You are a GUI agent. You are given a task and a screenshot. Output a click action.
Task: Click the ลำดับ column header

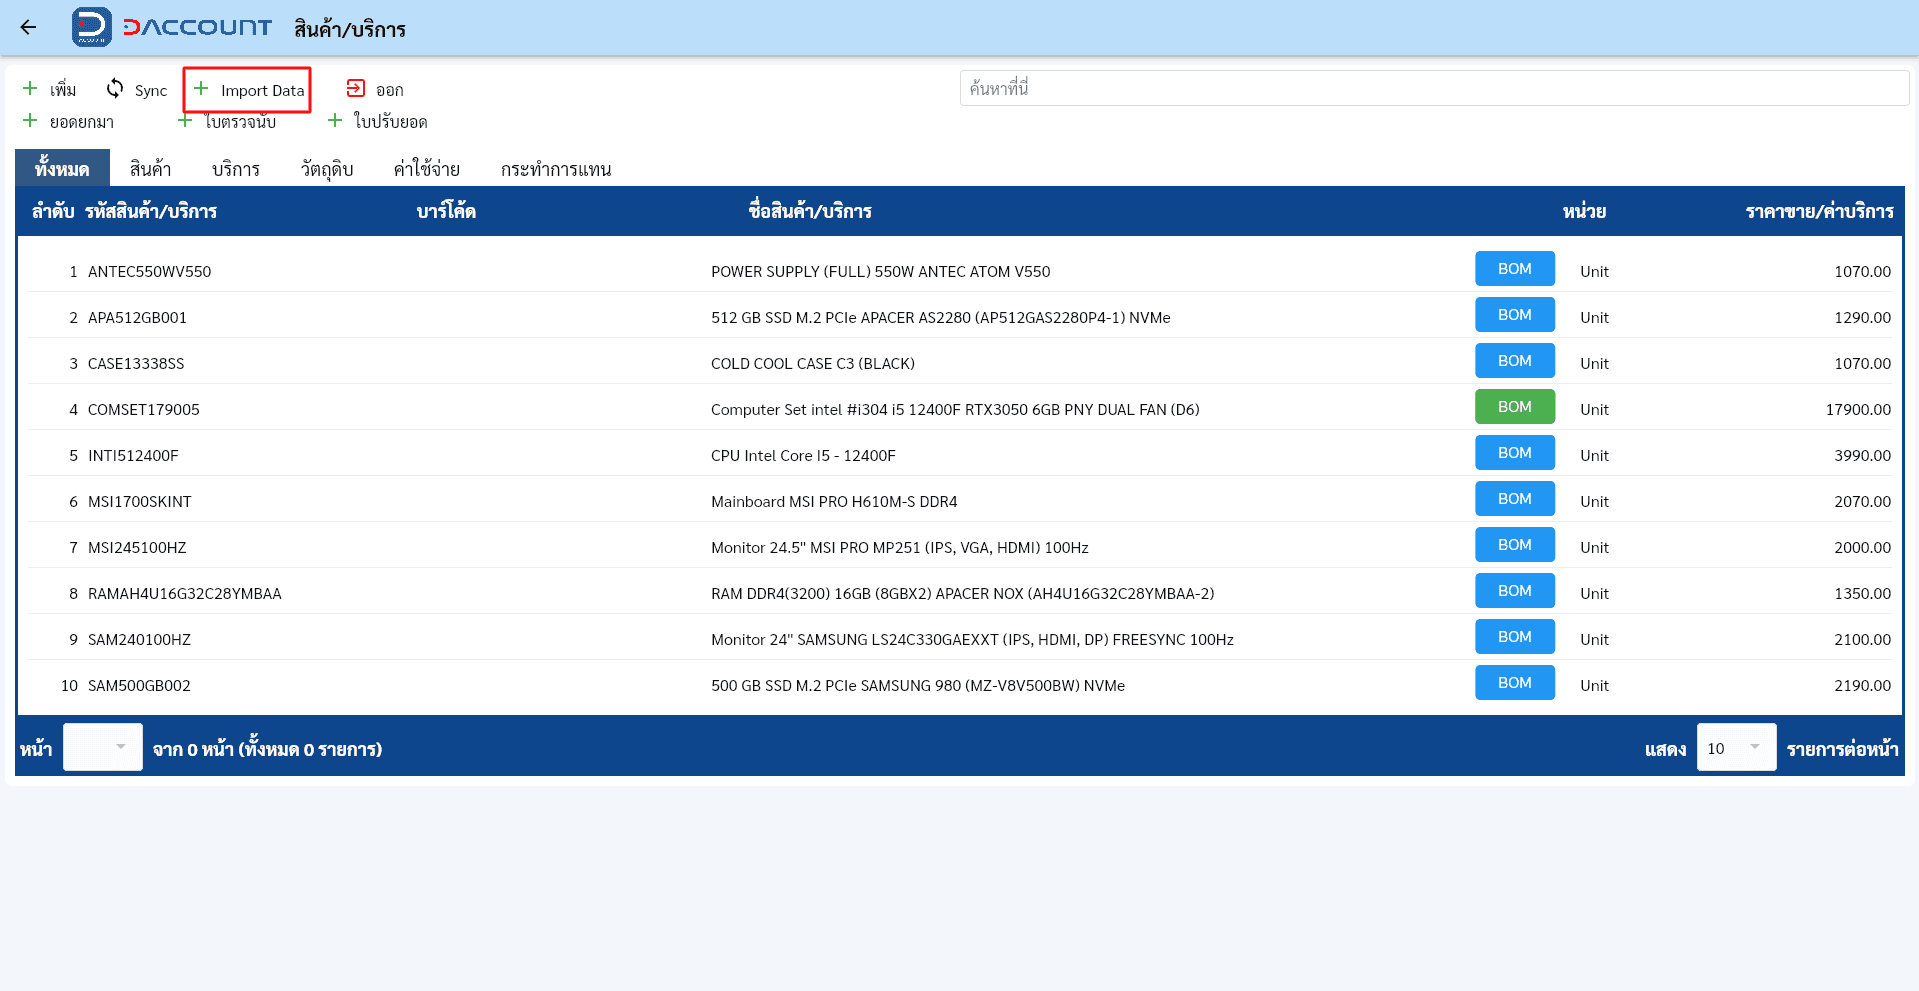[x=53, y=211]
